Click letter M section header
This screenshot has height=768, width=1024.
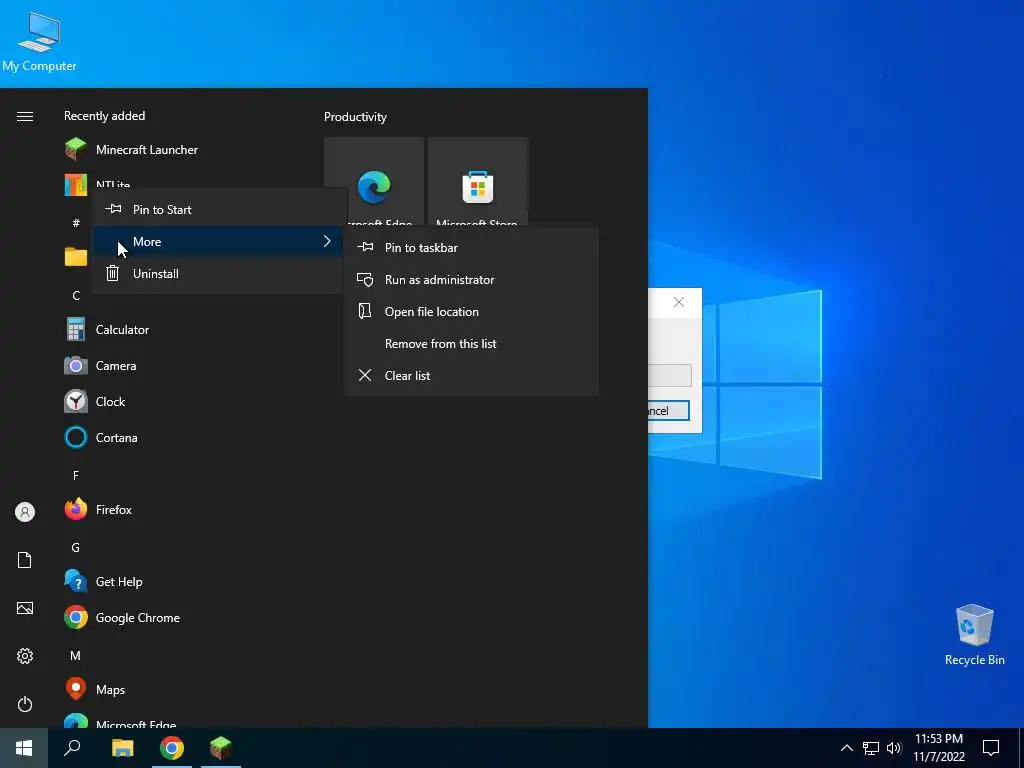76,655
